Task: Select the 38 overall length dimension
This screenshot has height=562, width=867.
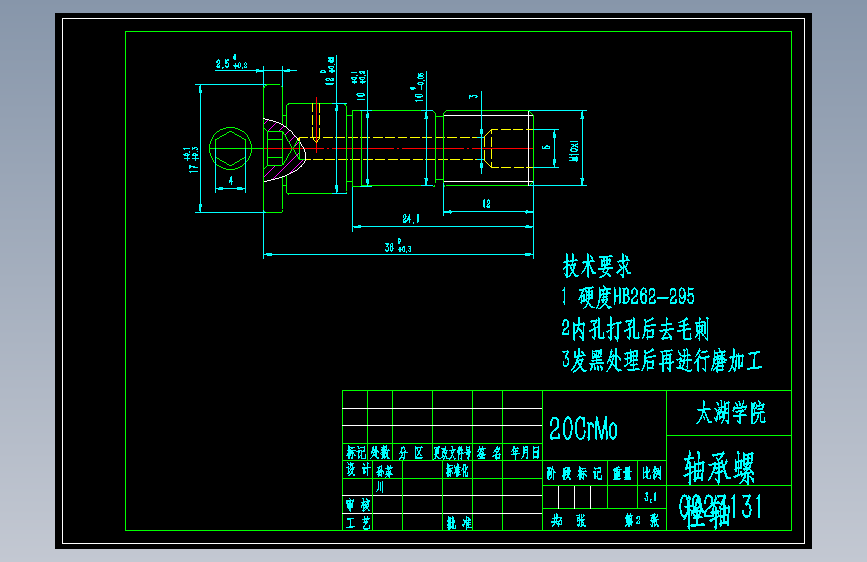Action: 398,246
